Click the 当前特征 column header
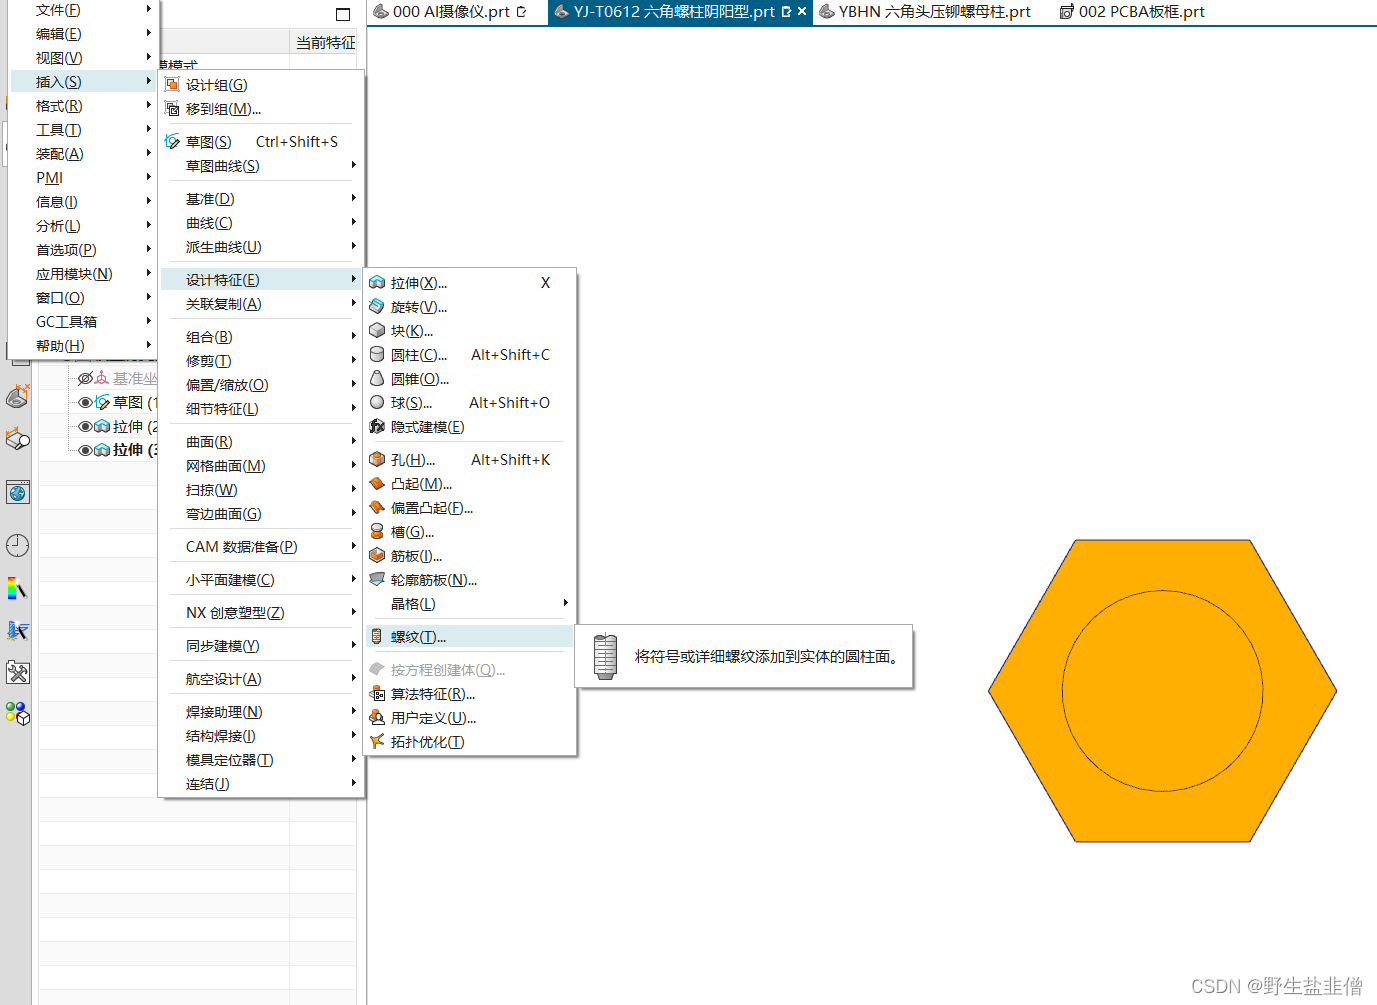 [x=325, y=42]
